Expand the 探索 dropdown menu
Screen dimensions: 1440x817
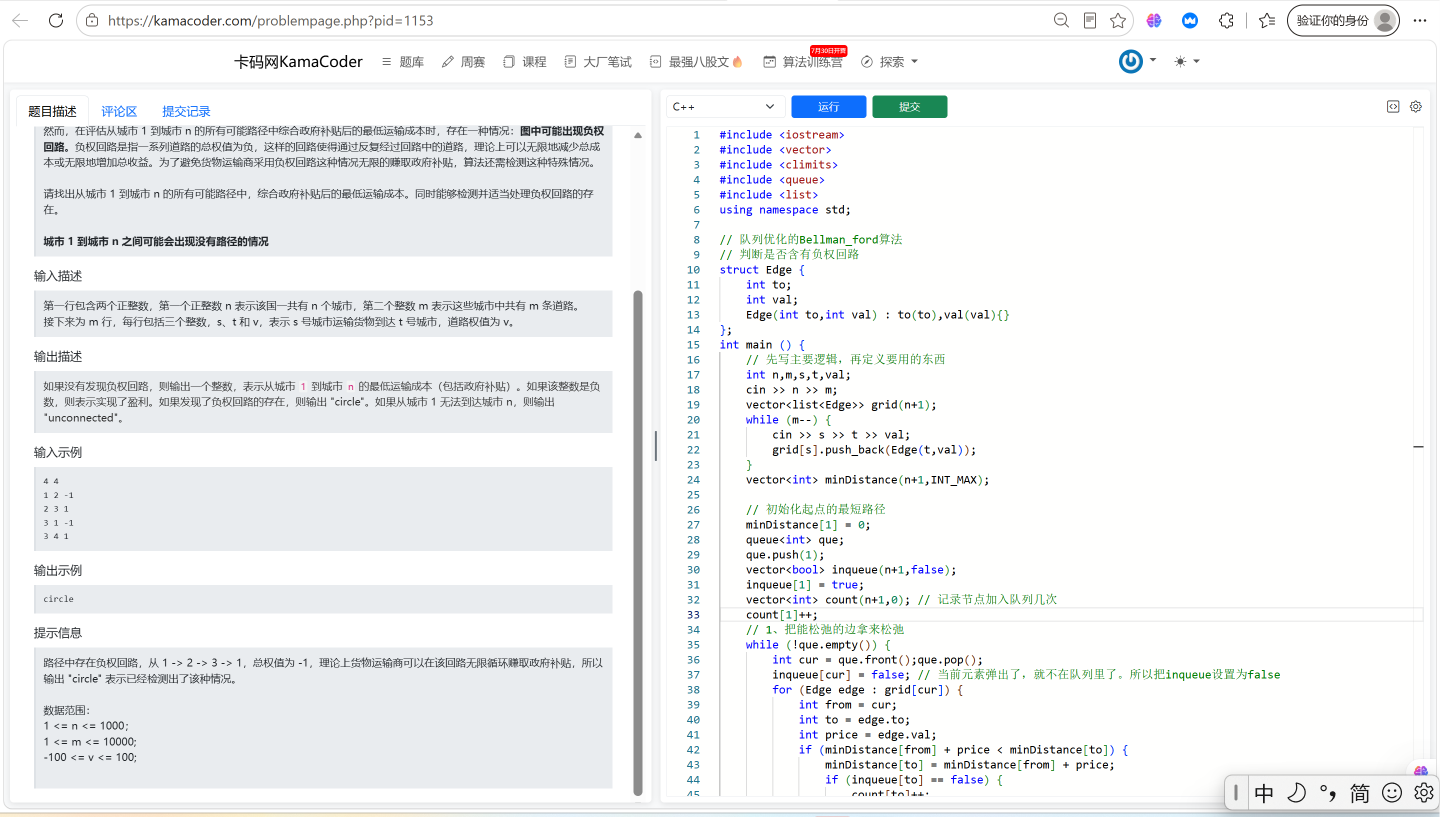889,62
